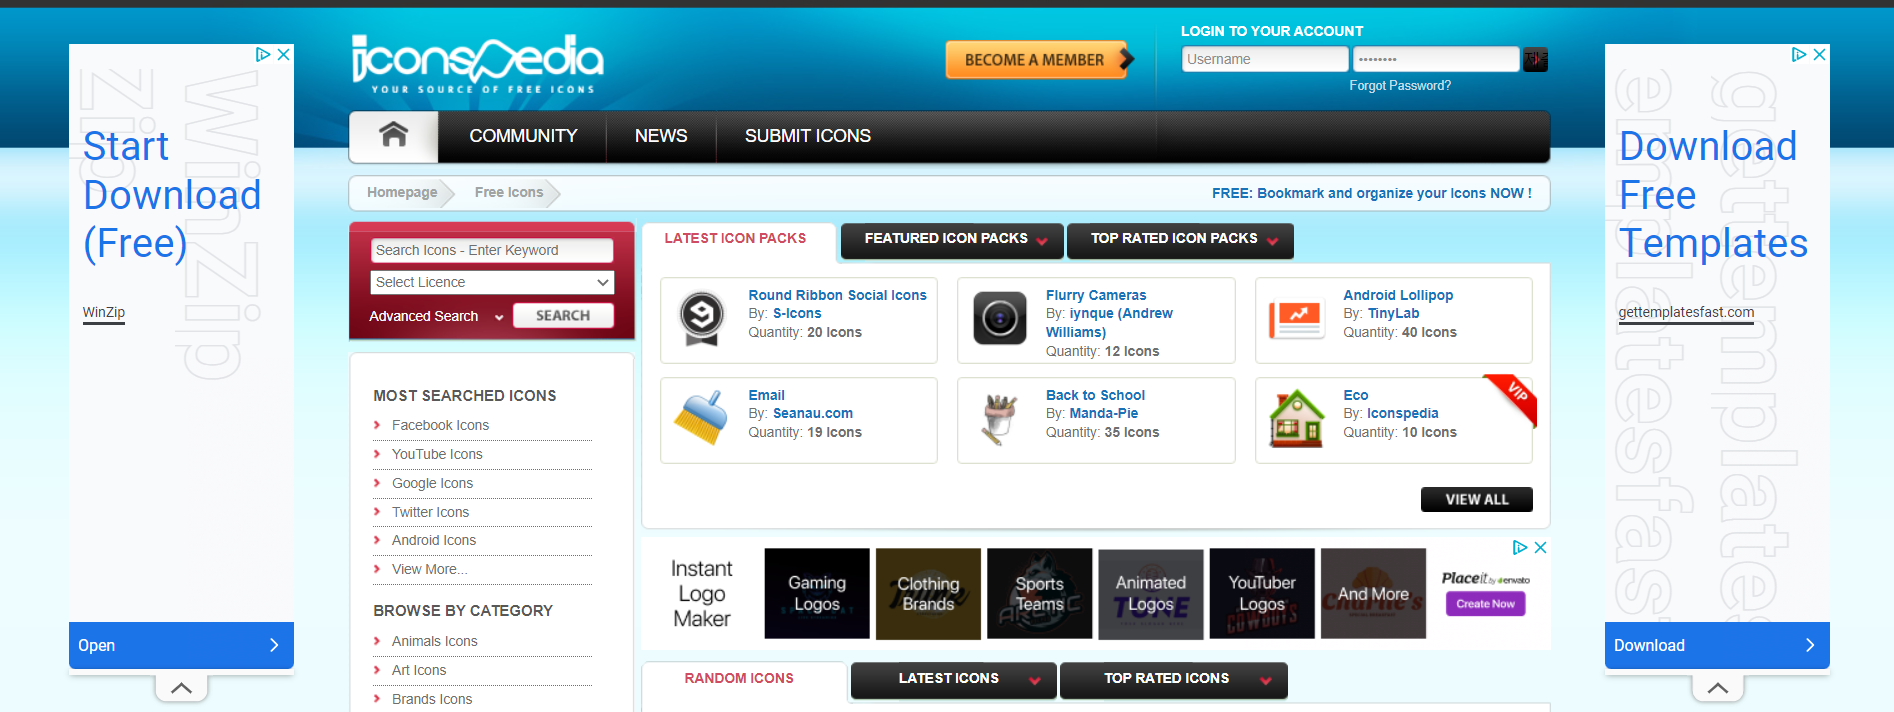Click Sports Teams ad thumbnail

[x=1039, y=594]
